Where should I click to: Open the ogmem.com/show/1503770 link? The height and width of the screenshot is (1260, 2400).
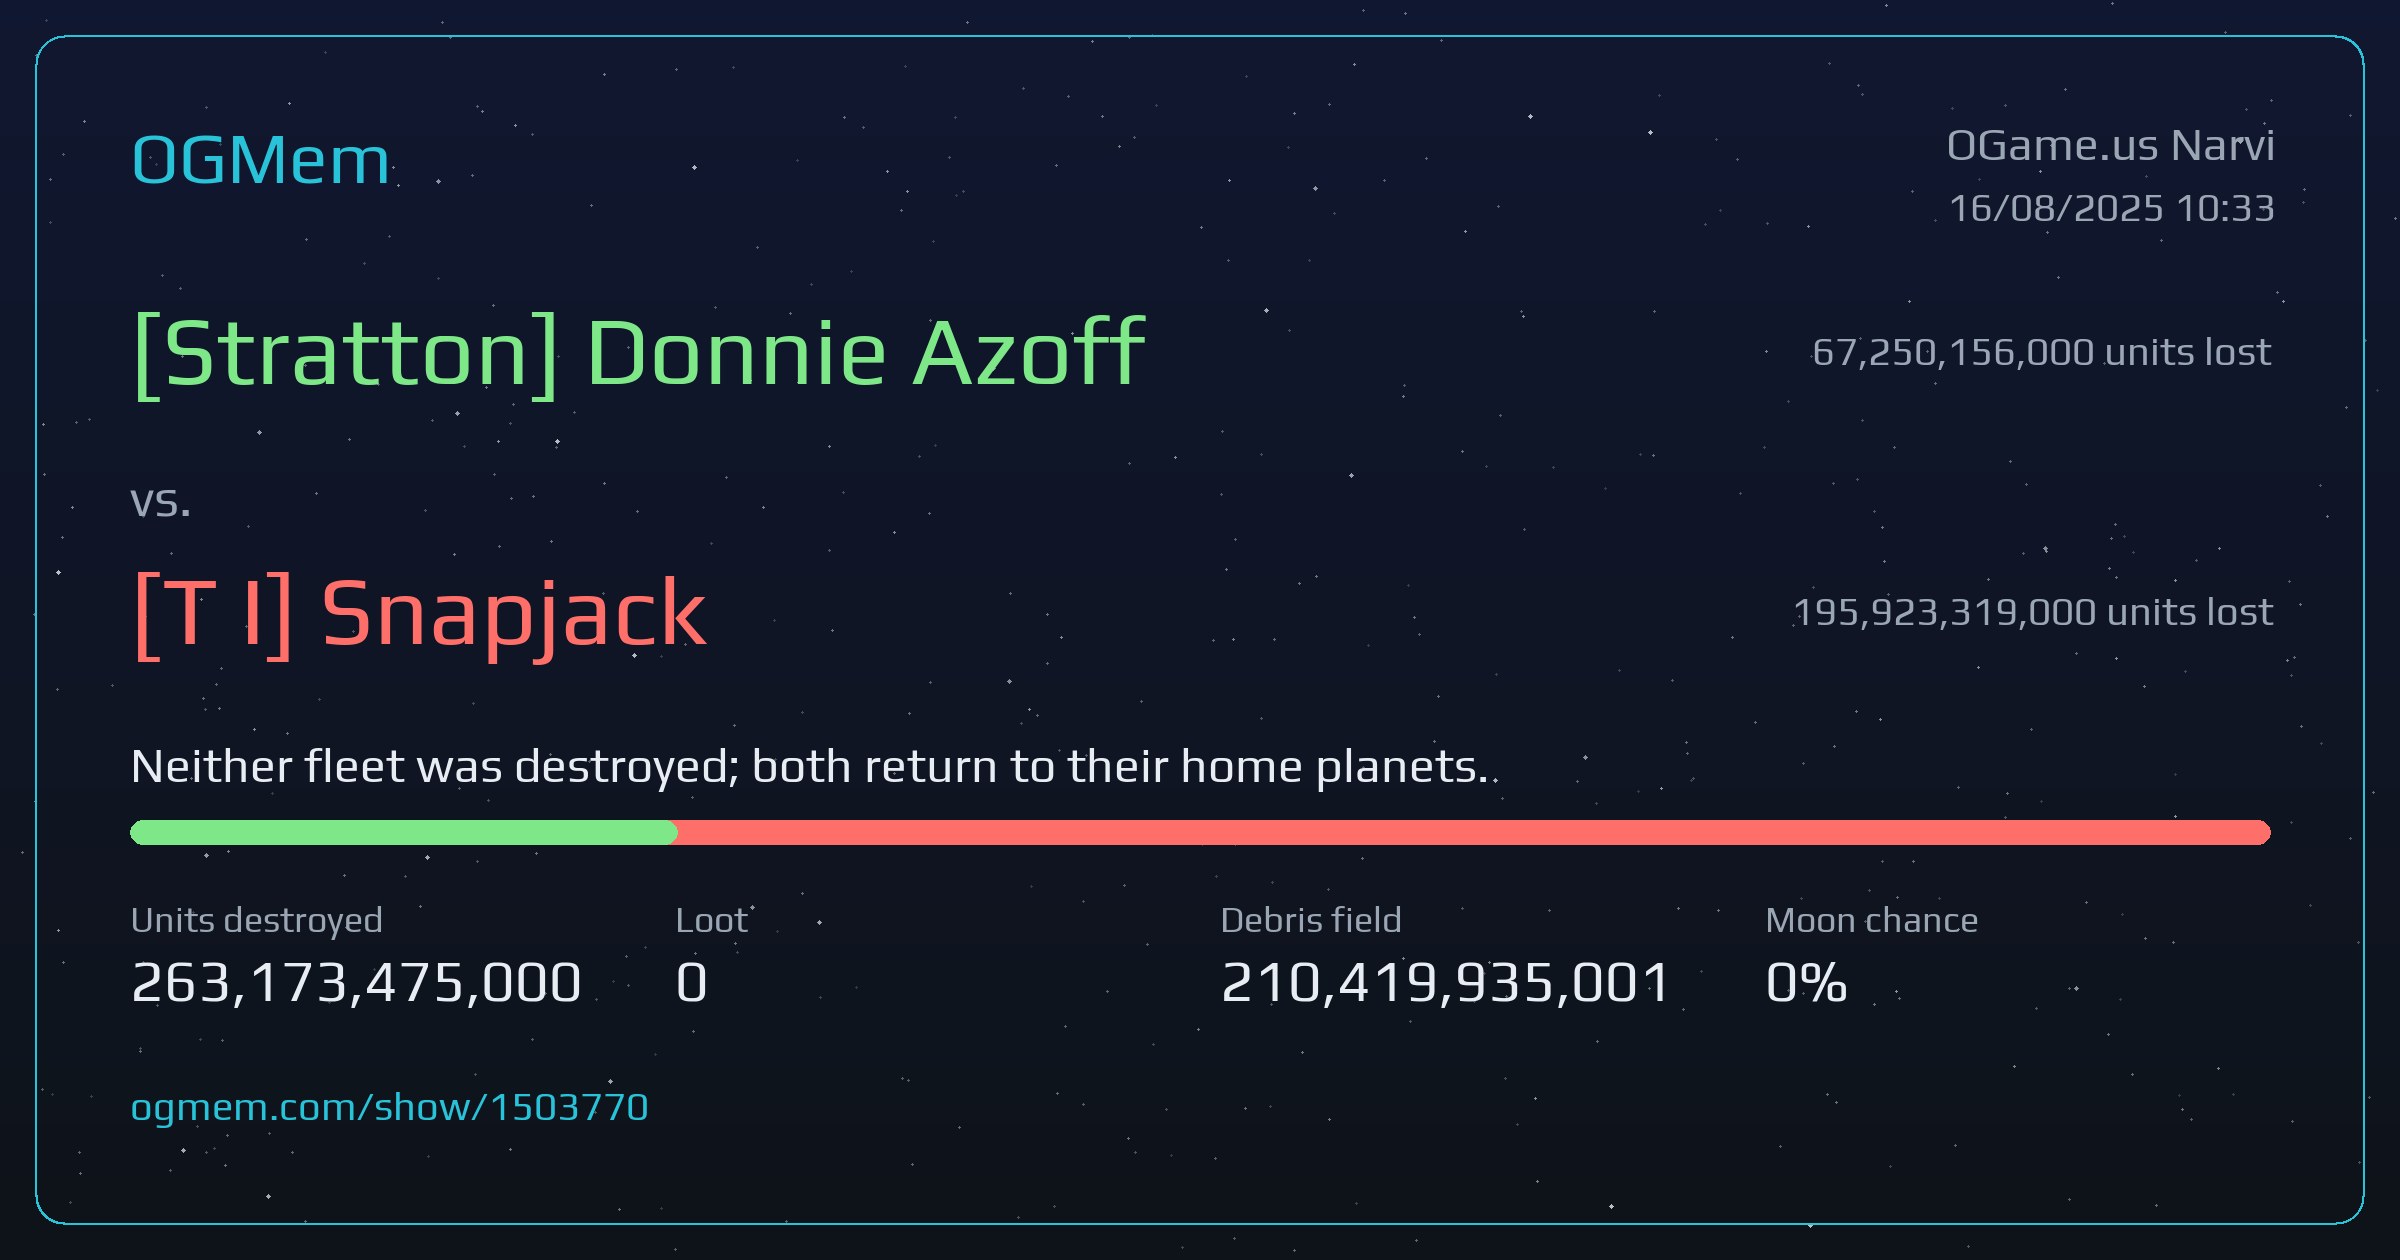click(x=390, y=1108)
